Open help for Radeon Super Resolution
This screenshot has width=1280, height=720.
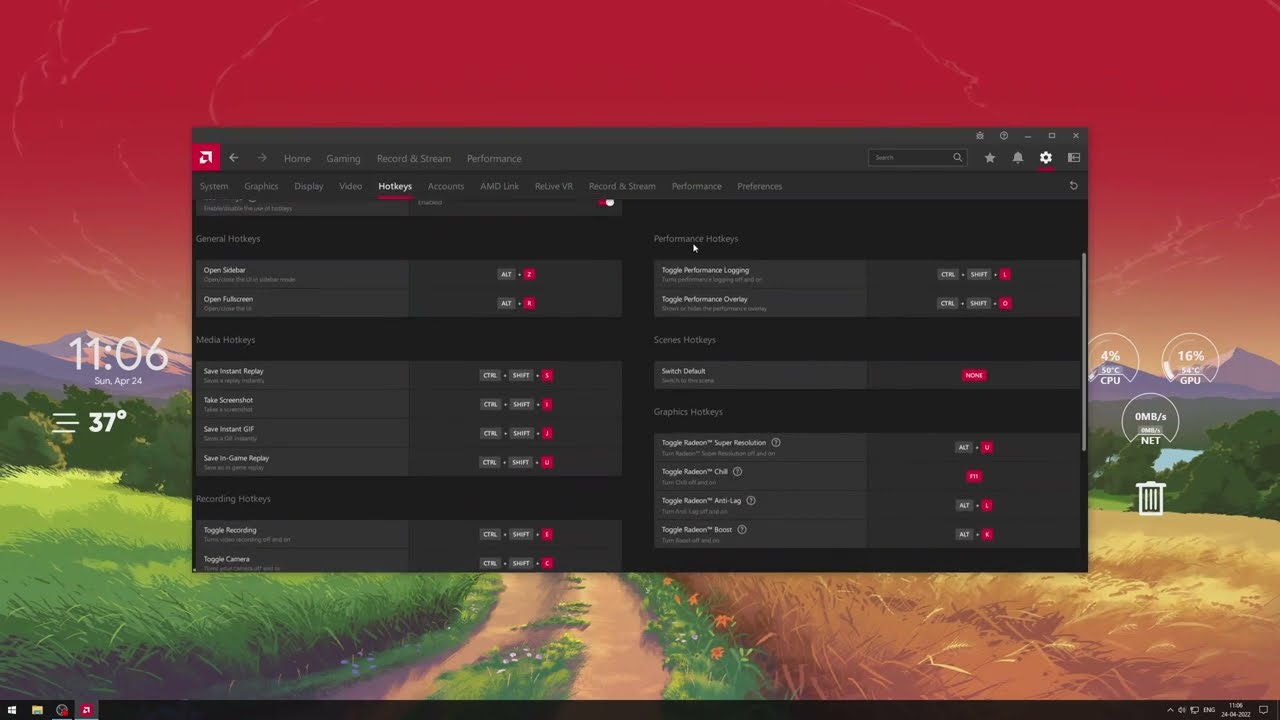pyautogui.click(x=775, y=442)
